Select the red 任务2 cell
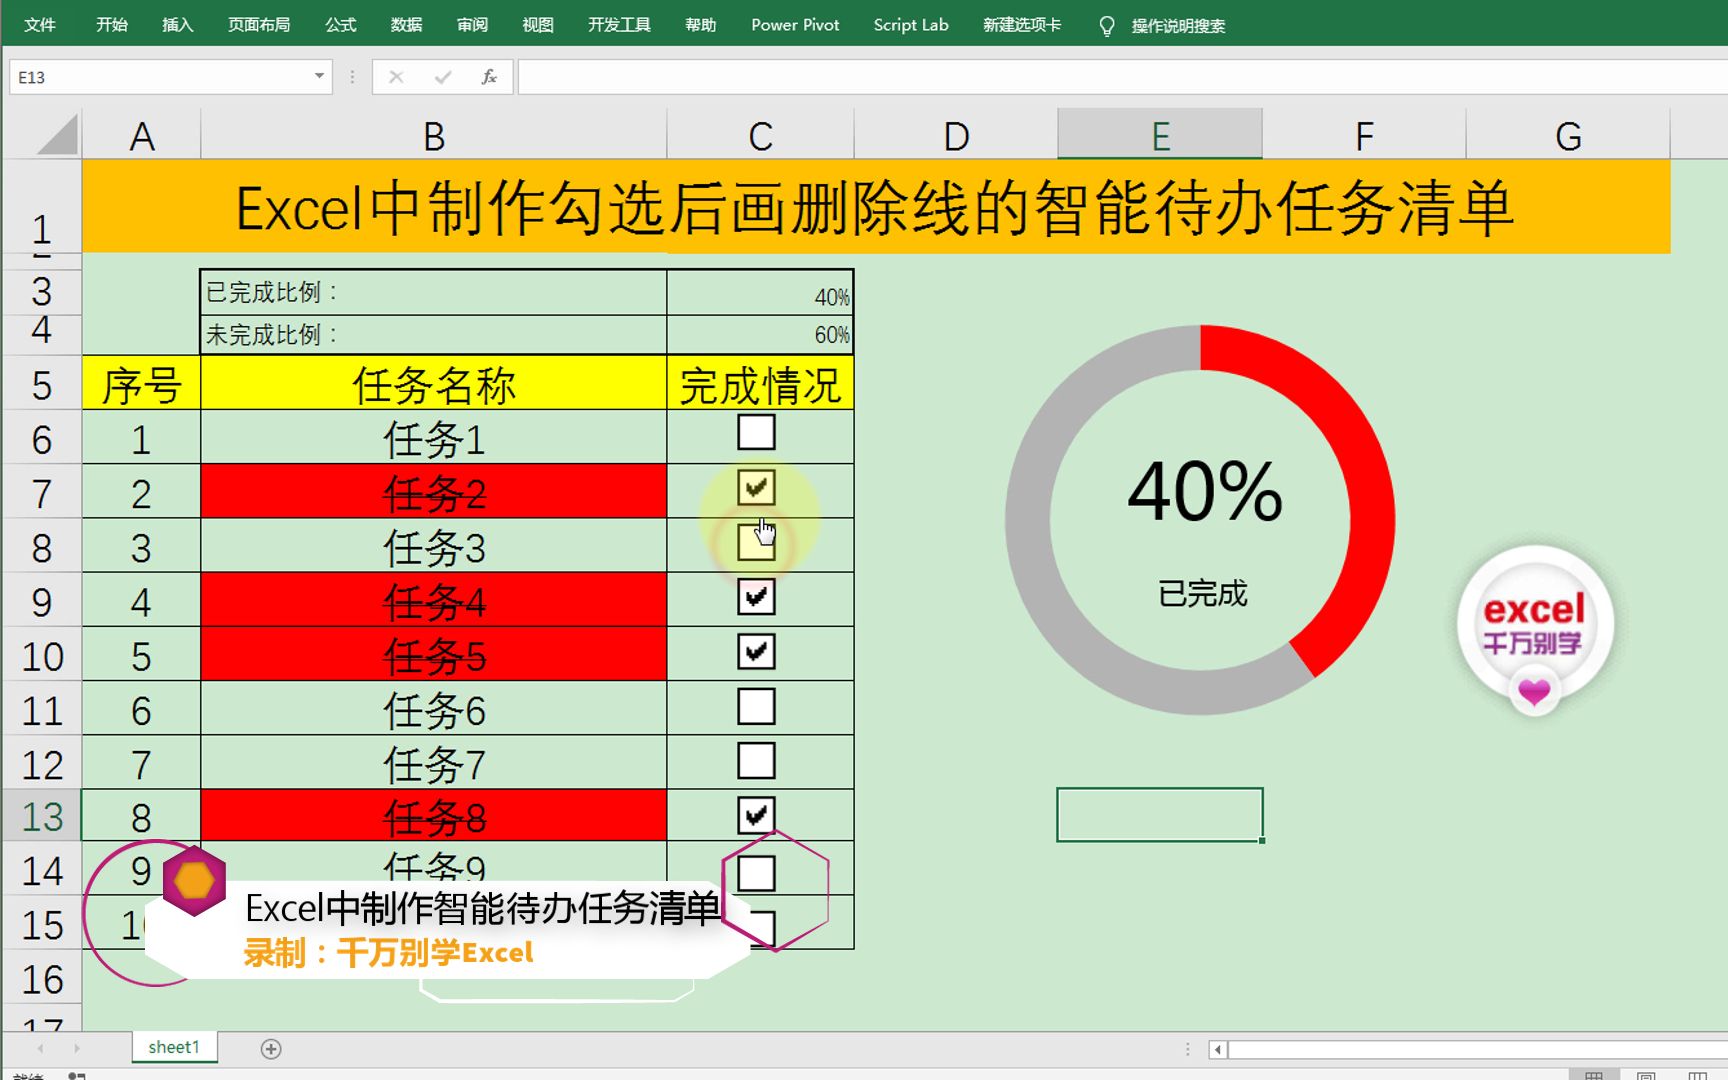Screen dimensions: 1728x1080 pyautogui.click(x=433, y=492)
